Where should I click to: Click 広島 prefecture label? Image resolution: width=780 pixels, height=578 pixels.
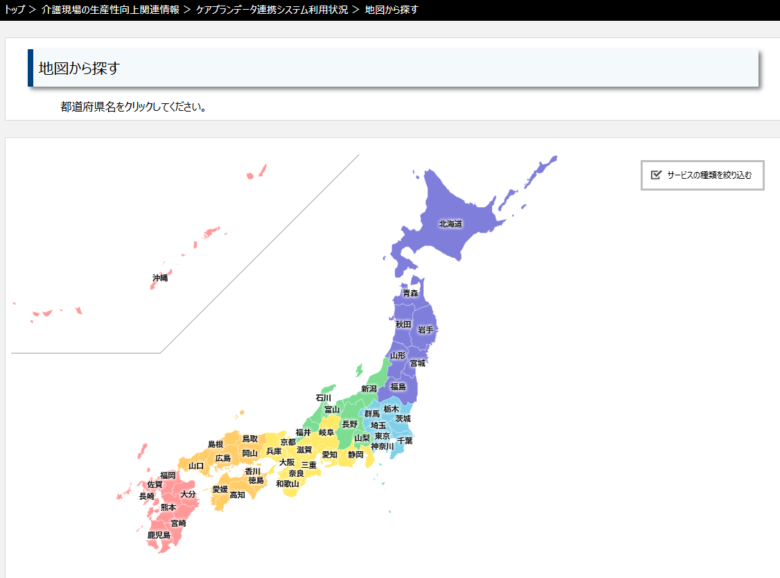(x=222, y=458)
